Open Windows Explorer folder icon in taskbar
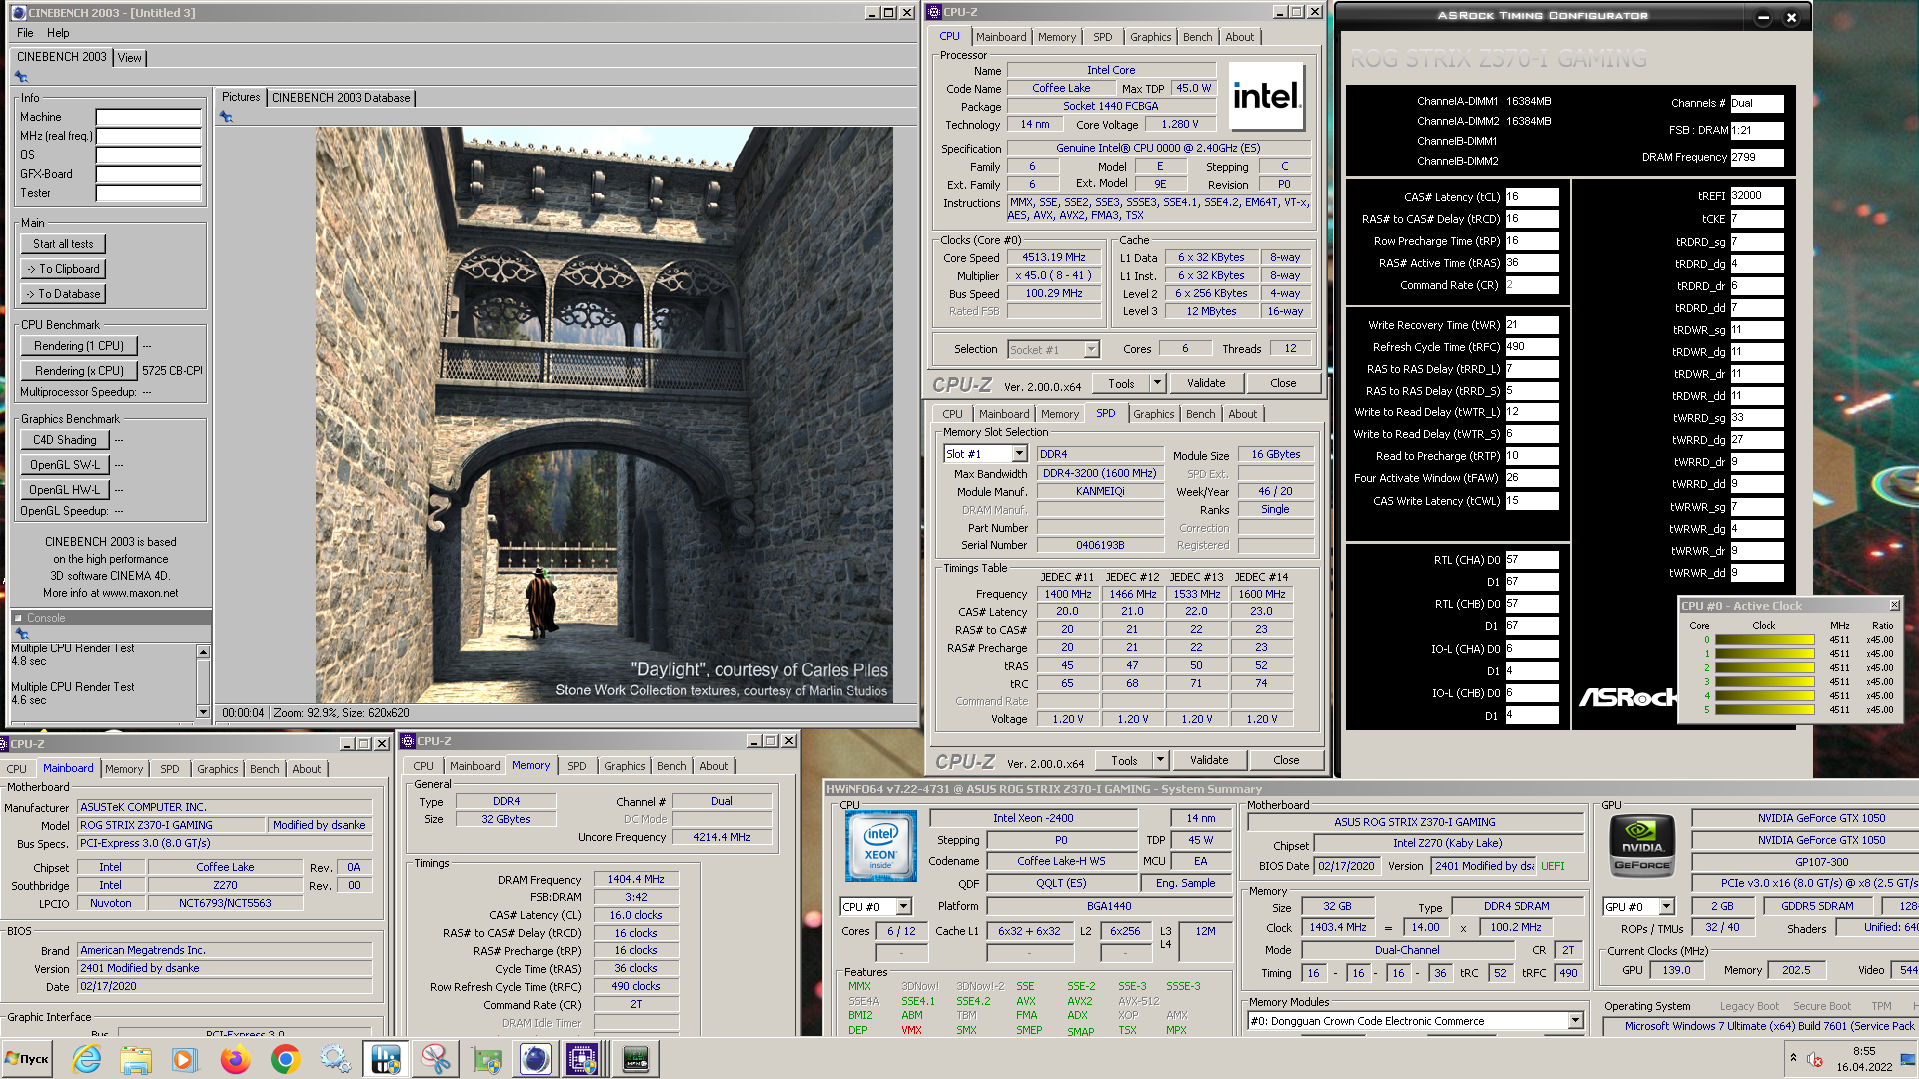 (x=136, y=1059)
